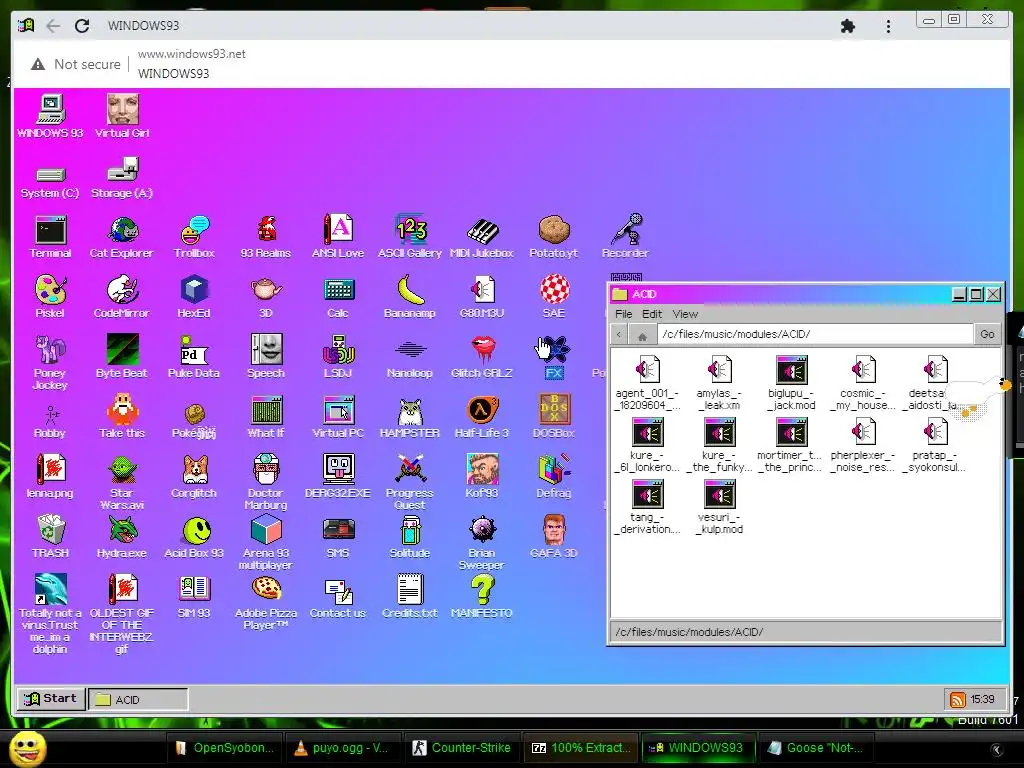Click smiley start orb on host taskbar
This screenshot has height=768, width=1024.
27,750
